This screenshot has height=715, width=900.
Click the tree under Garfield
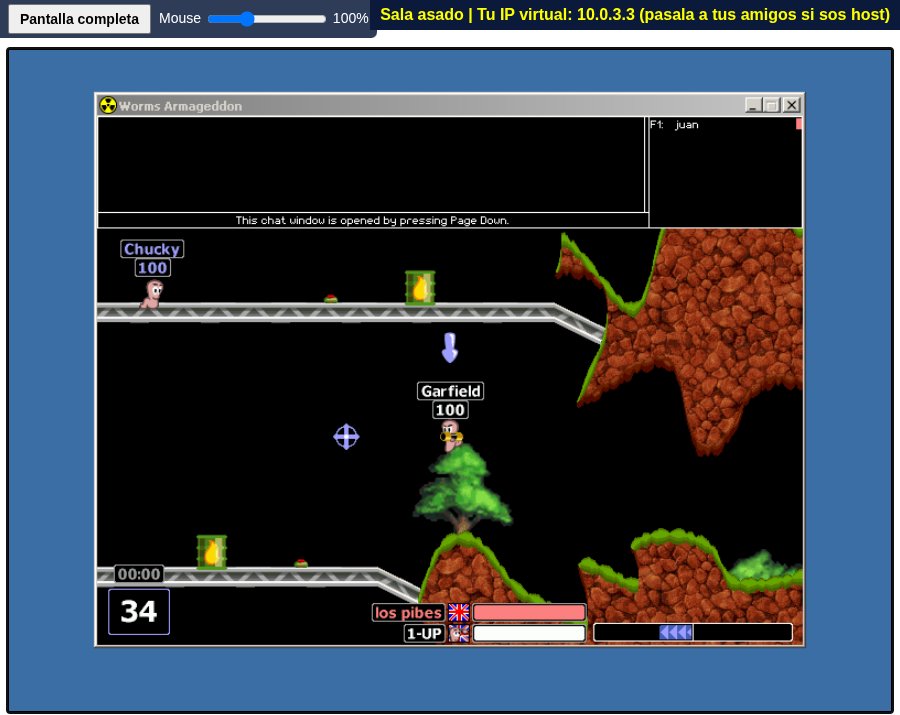point(463,489)
